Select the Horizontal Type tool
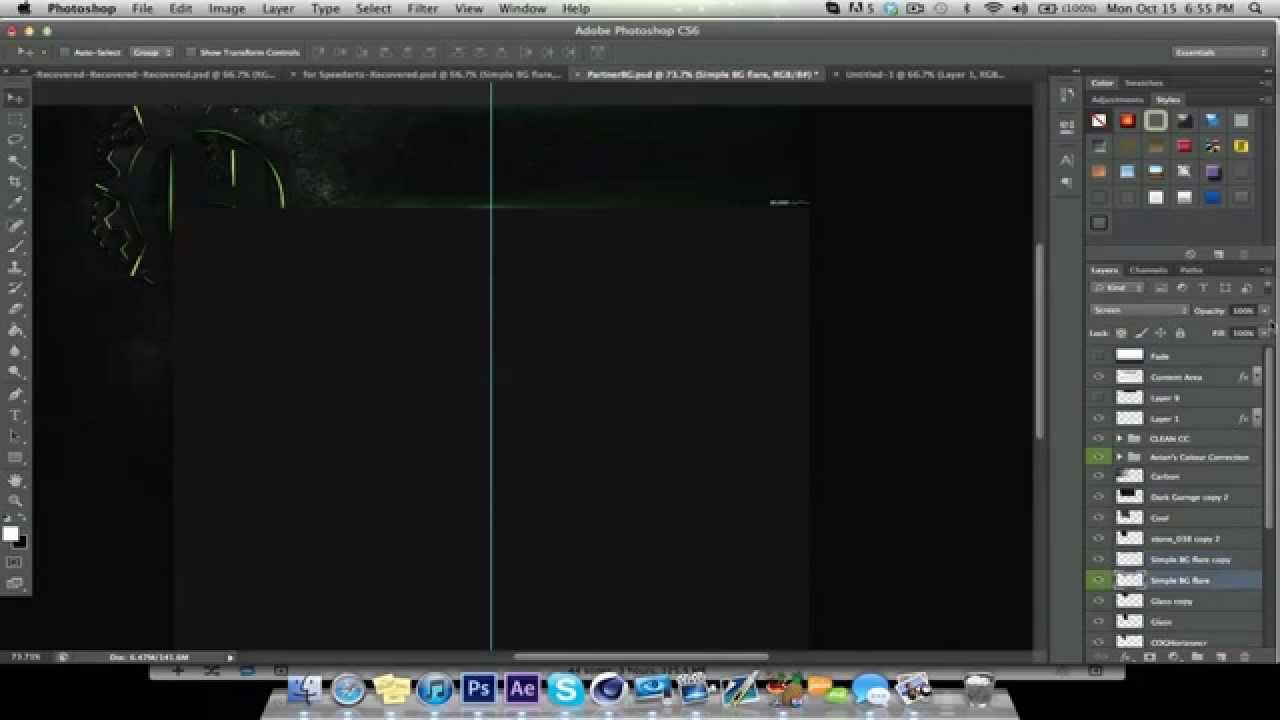 click(15, 416)
